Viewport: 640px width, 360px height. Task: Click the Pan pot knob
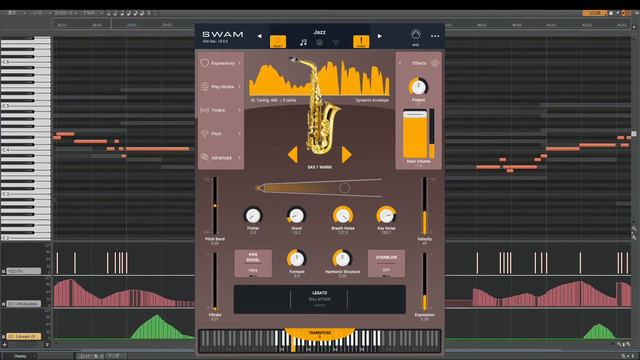(x=418, y=87)
